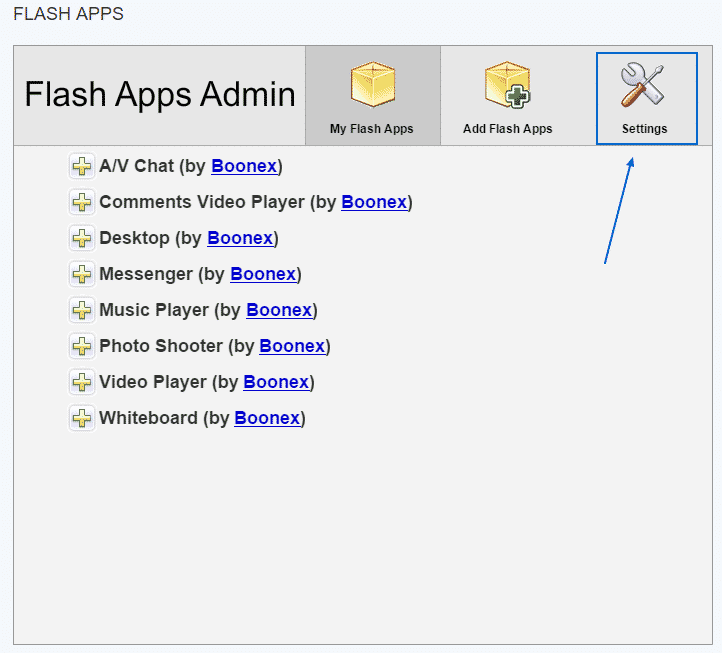
Task: Select the 'Messenger' app name text
Action: (x=146, y=274)
